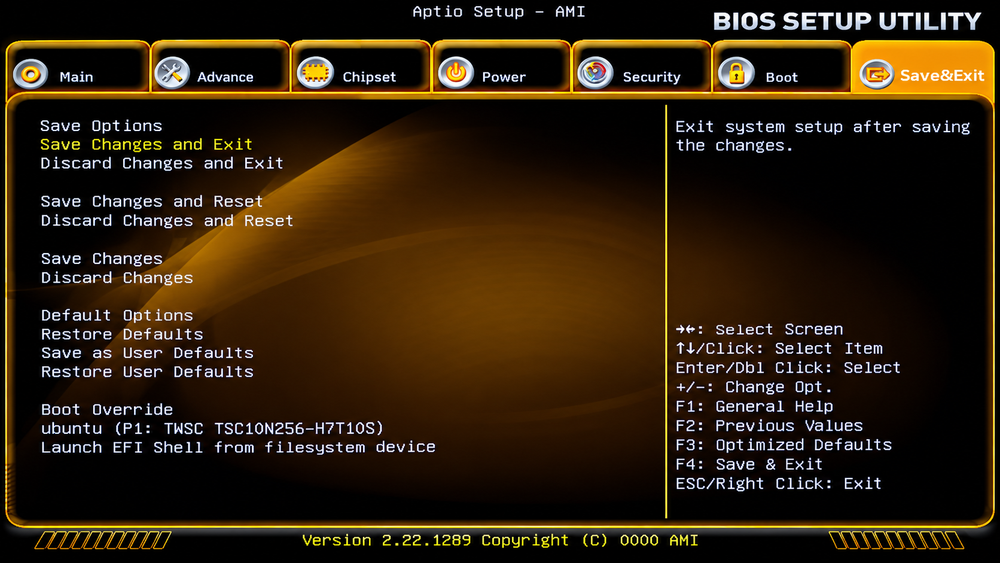The height and width of the screenshot is (563, 1000).
Task: Click the Main tab's disc icon
Action: click(30, 74)
